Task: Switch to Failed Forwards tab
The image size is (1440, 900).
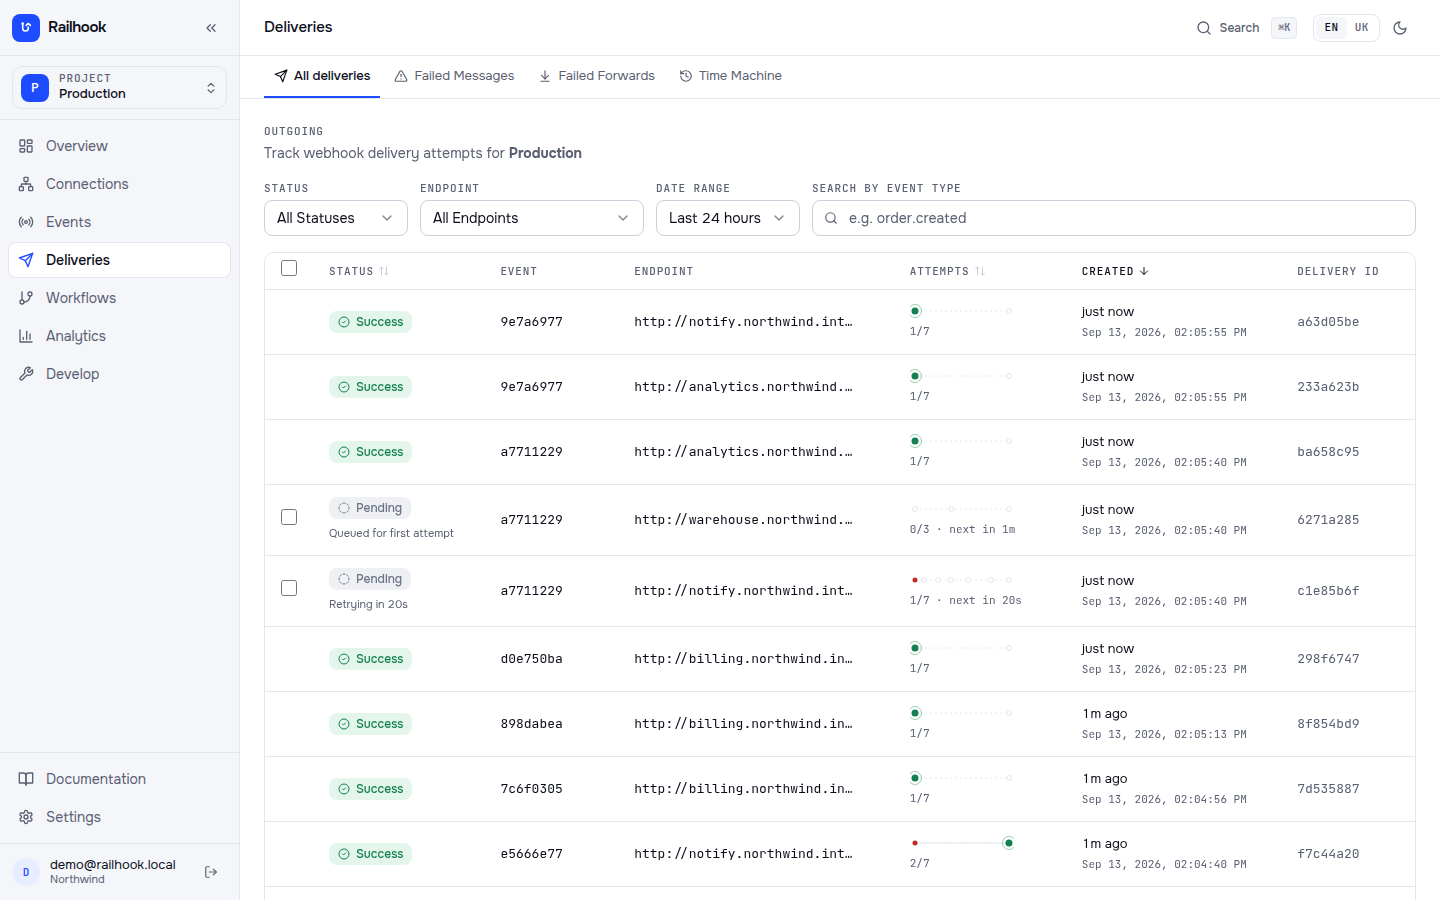Action: point(597,76)
